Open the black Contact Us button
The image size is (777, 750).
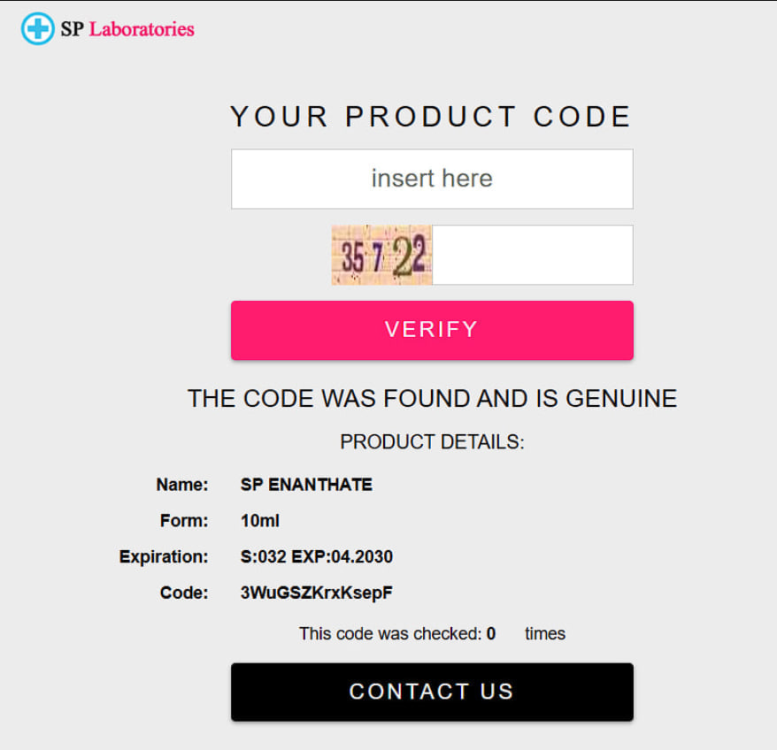432,691
